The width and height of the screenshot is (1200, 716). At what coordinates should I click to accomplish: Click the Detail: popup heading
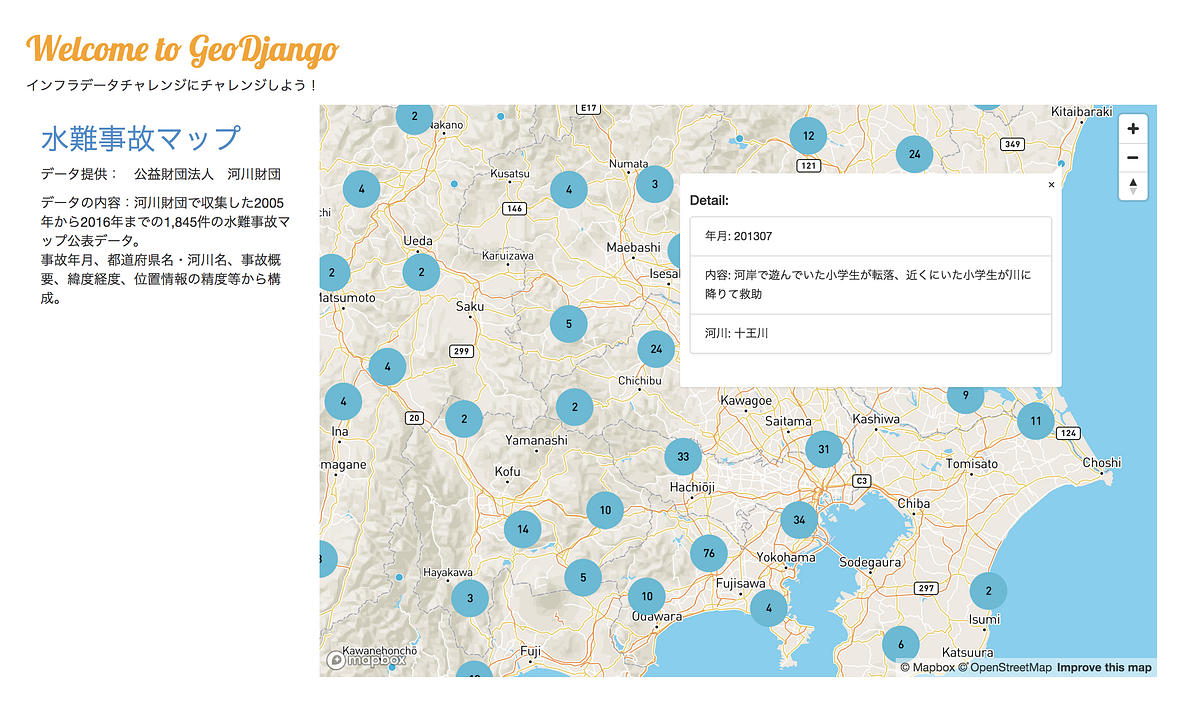710,201
